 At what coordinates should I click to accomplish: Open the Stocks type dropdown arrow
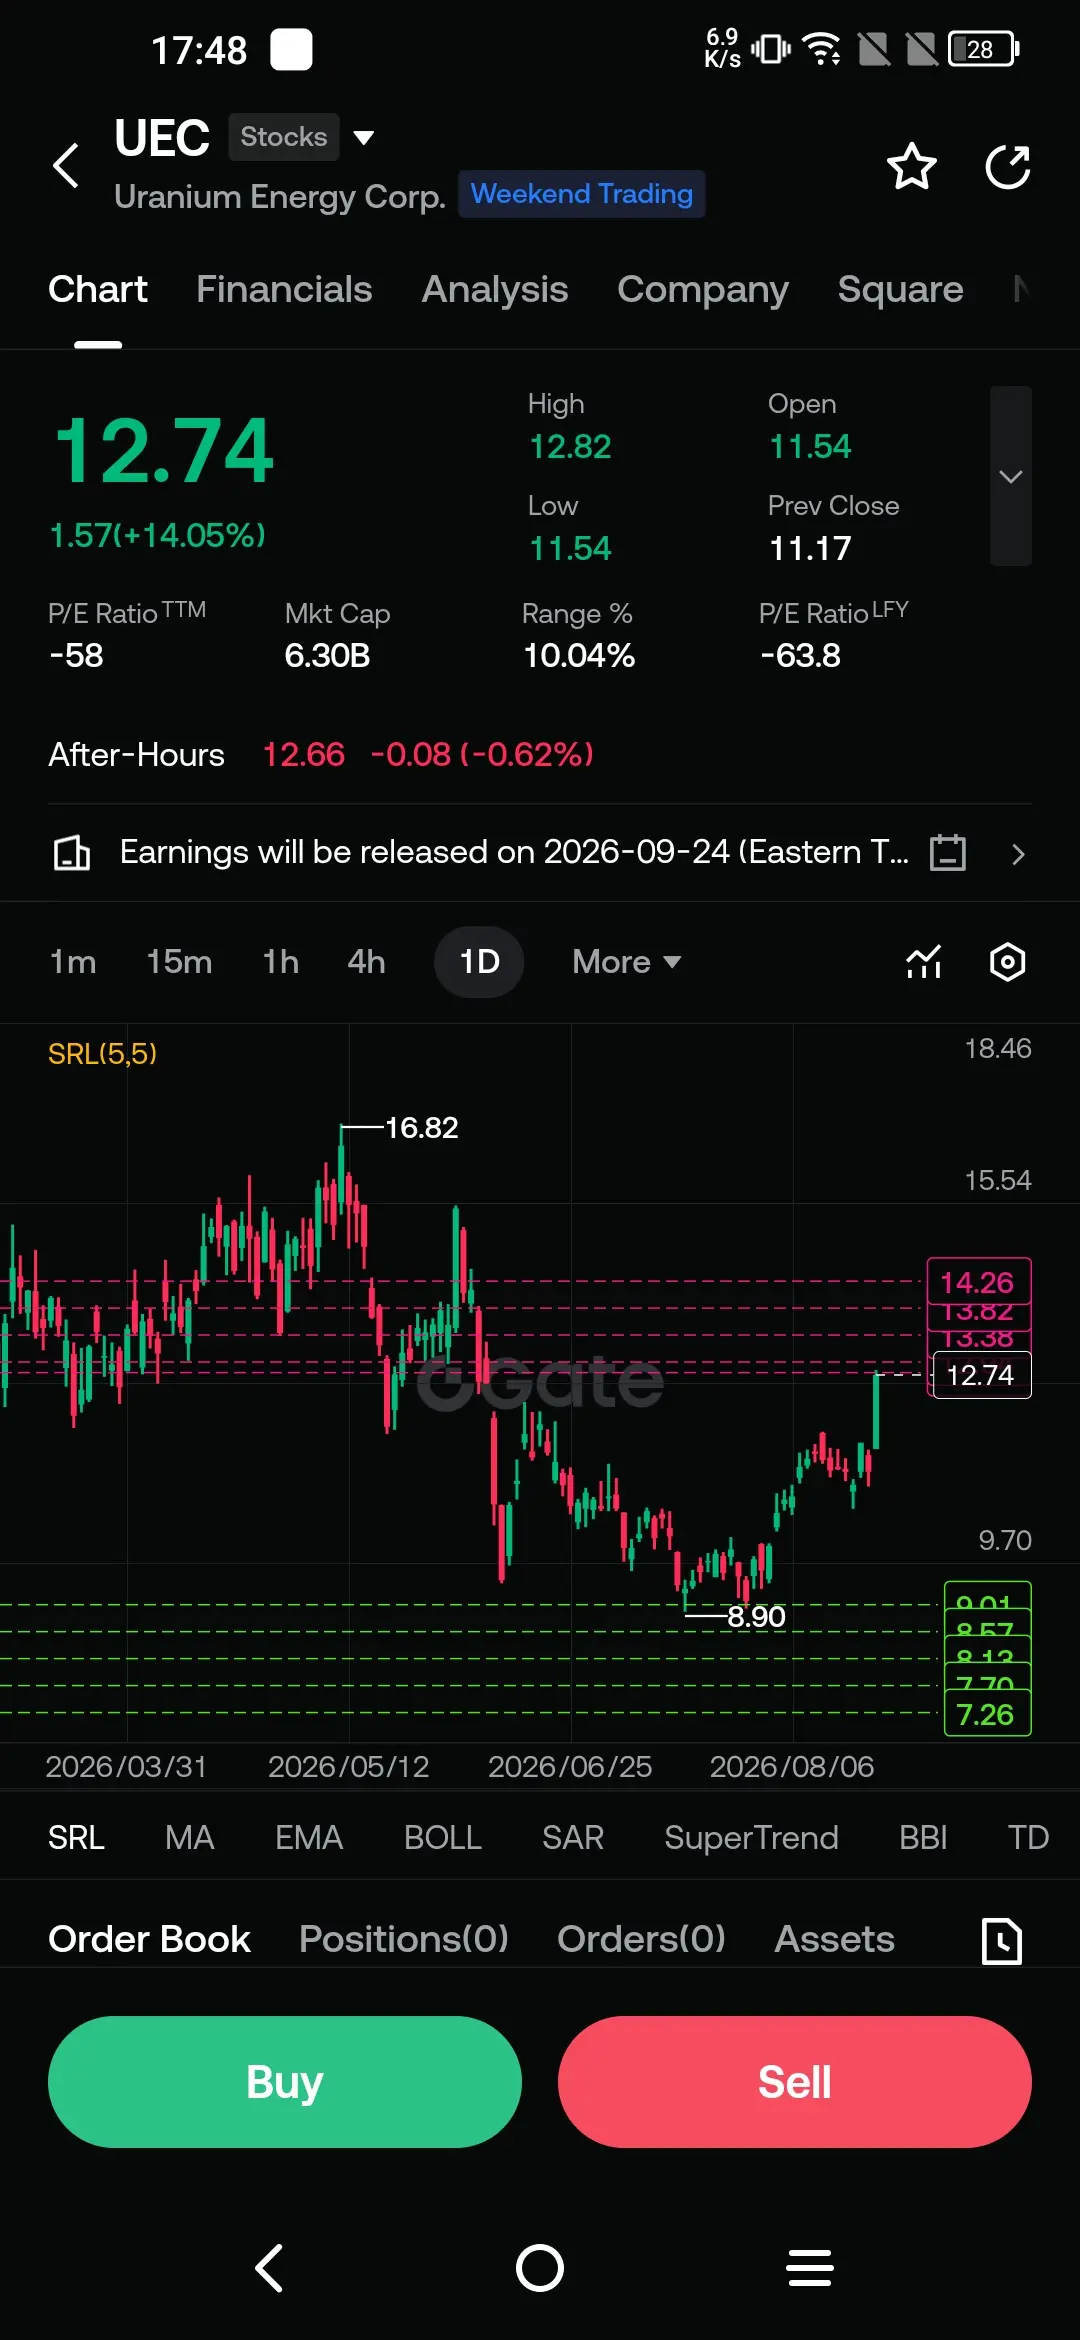[364, 137]
